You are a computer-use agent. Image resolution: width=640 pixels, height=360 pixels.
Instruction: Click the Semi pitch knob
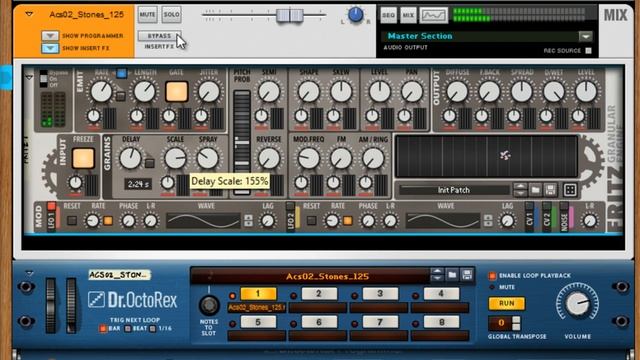click(x=269, y=91)
